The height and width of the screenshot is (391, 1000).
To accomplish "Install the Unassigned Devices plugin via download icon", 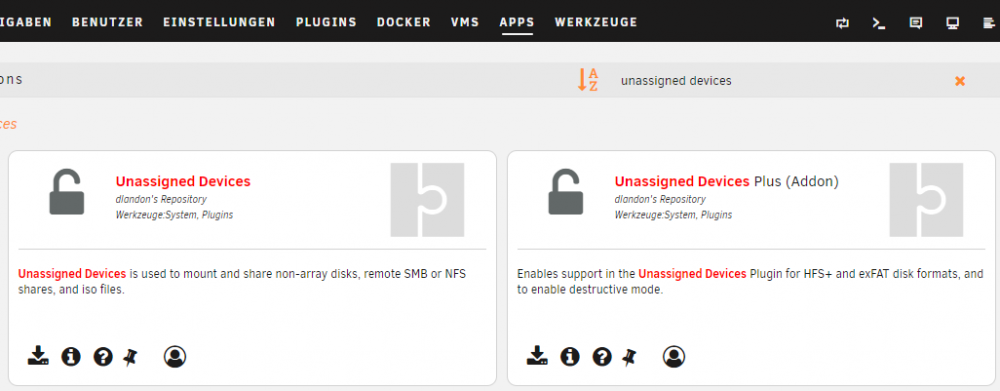I will (x=38, y=356).
